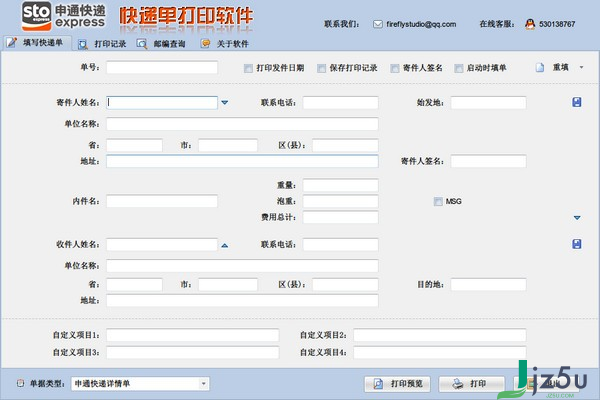The height and width of the screenshot is (400, 600).
Task: Focus the 寄件人姓名 input field
Action: click(x=162, y=103)
